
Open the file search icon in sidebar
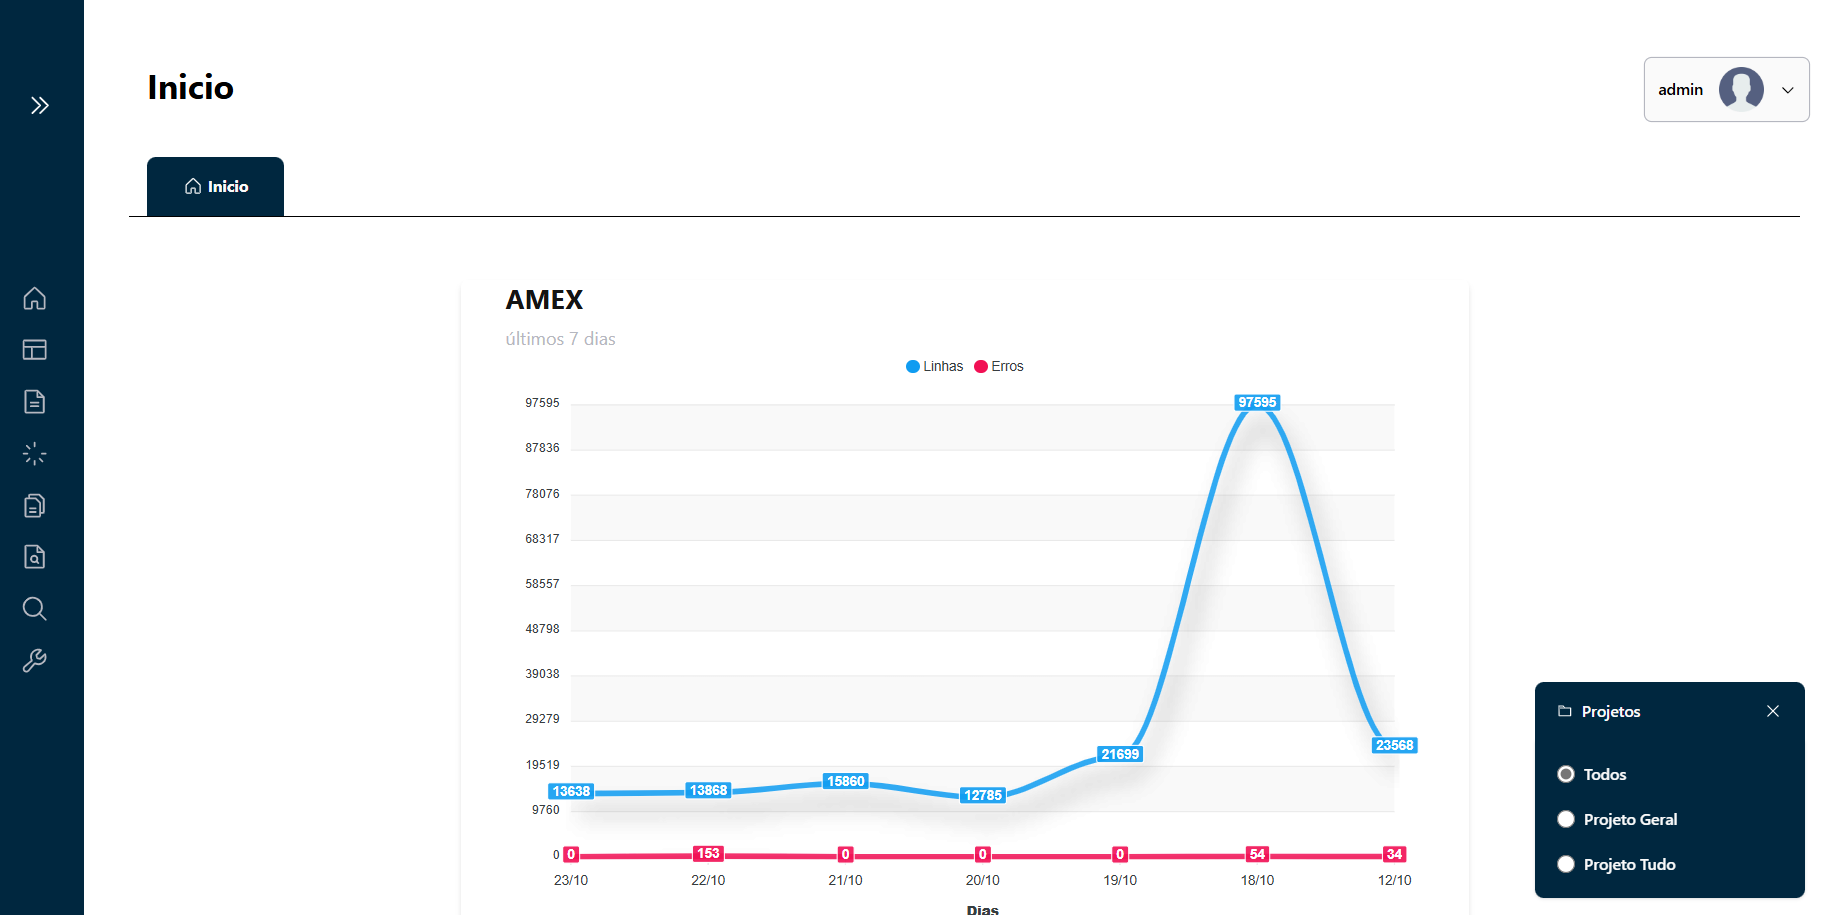pos(35,557)
